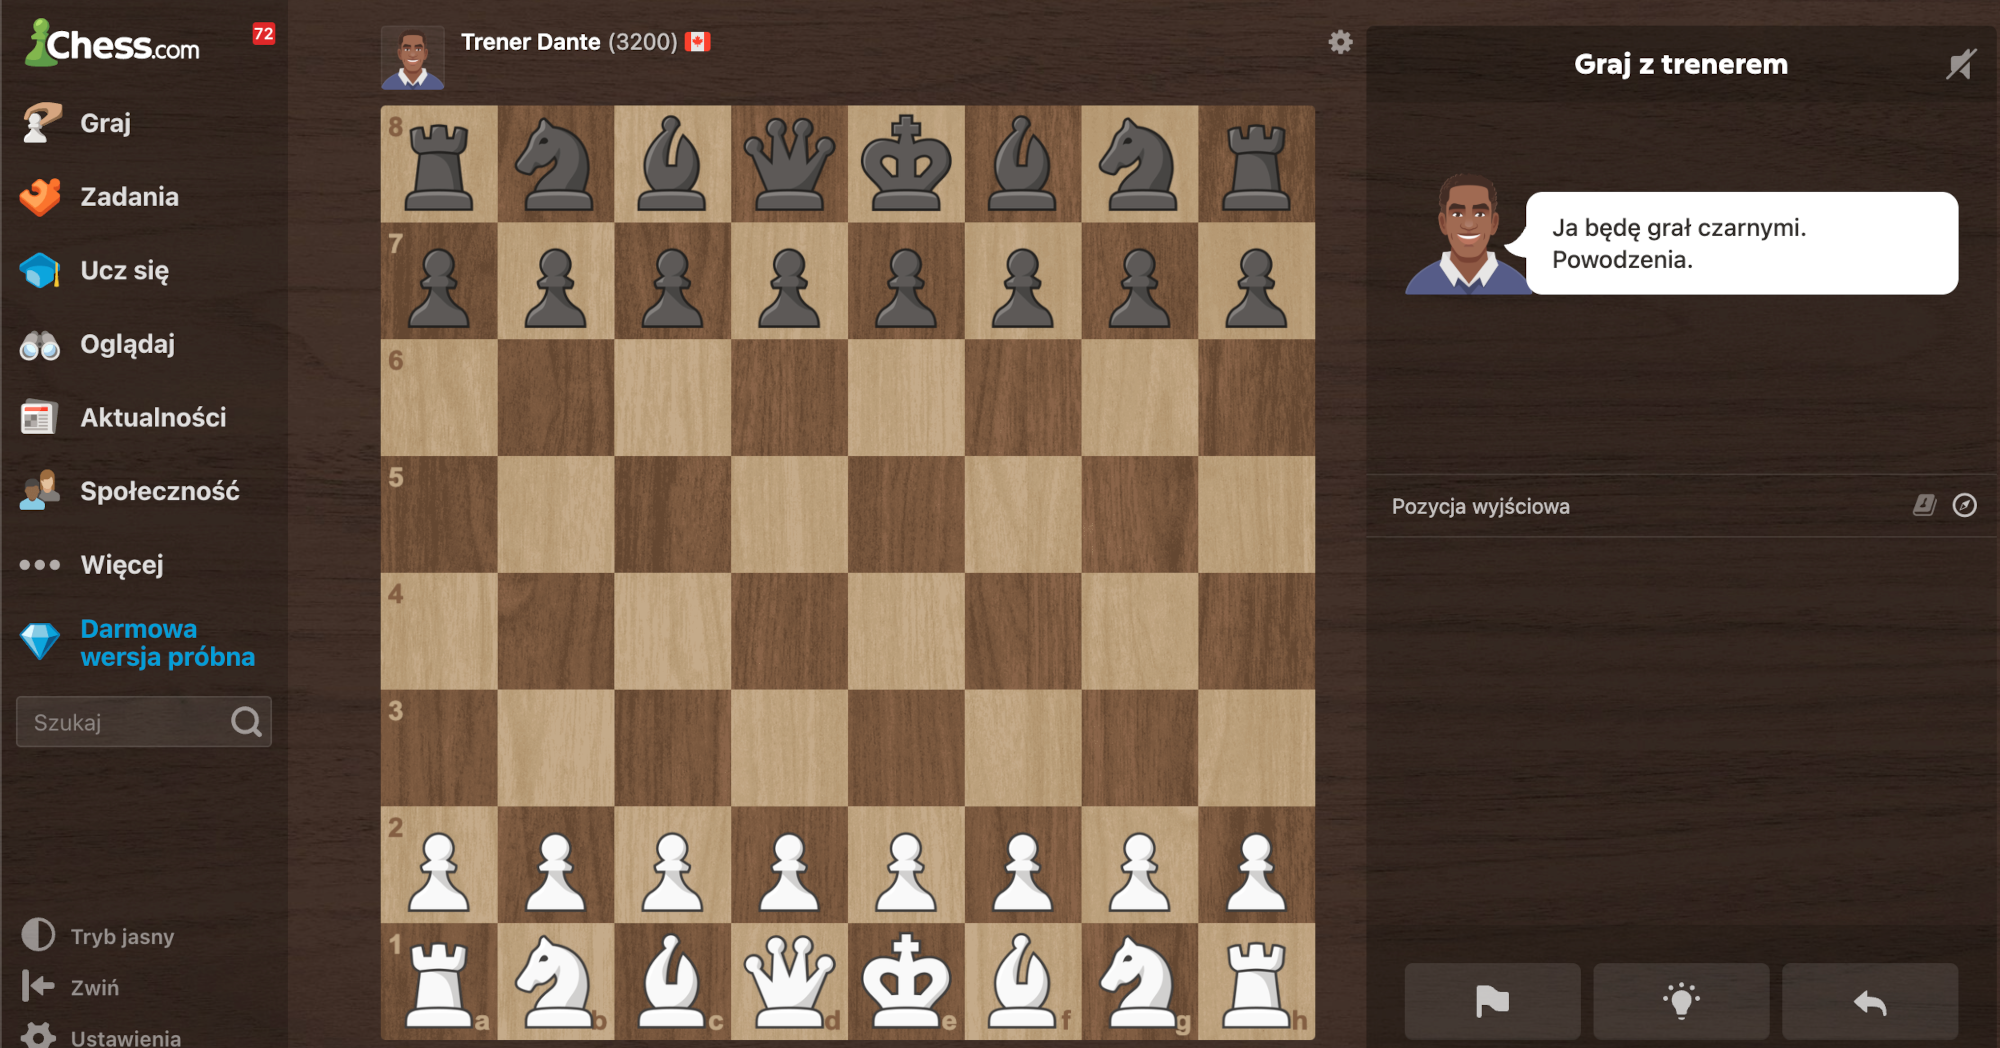2000x1048 pixels.
Task: Open Społeczność from the sidebar
Action: [x=158, y=491]
